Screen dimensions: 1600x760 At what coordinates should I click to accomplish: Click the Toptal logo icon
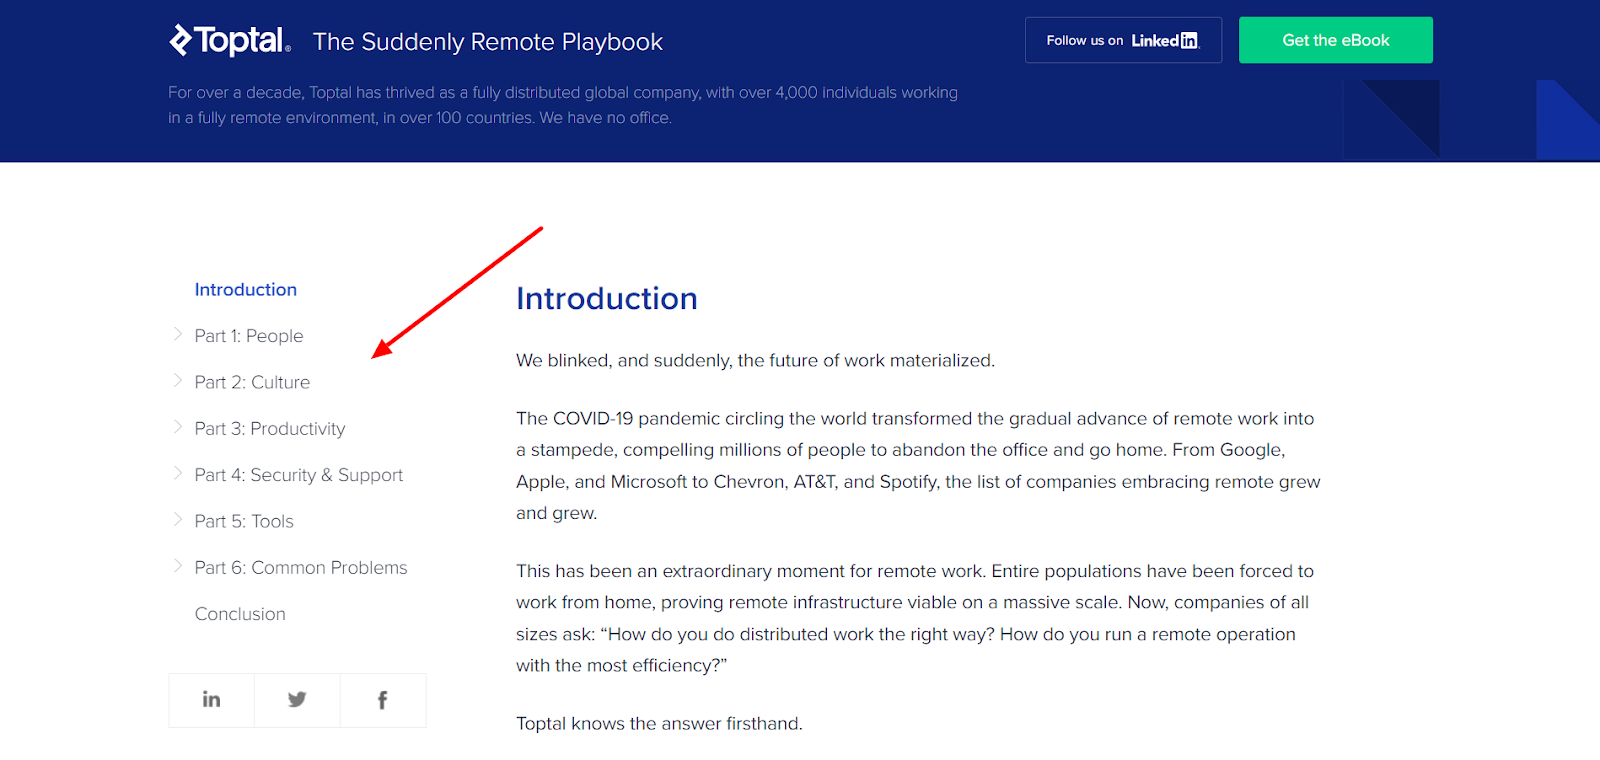[x=181, y=40]
